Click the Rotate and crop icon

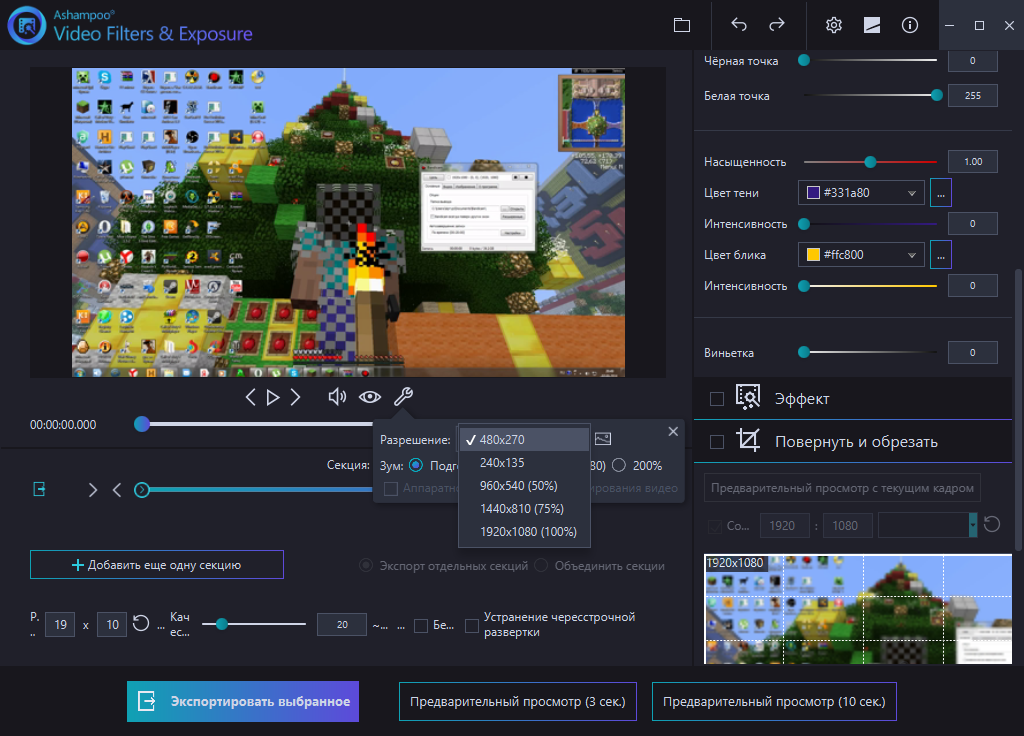748,440
